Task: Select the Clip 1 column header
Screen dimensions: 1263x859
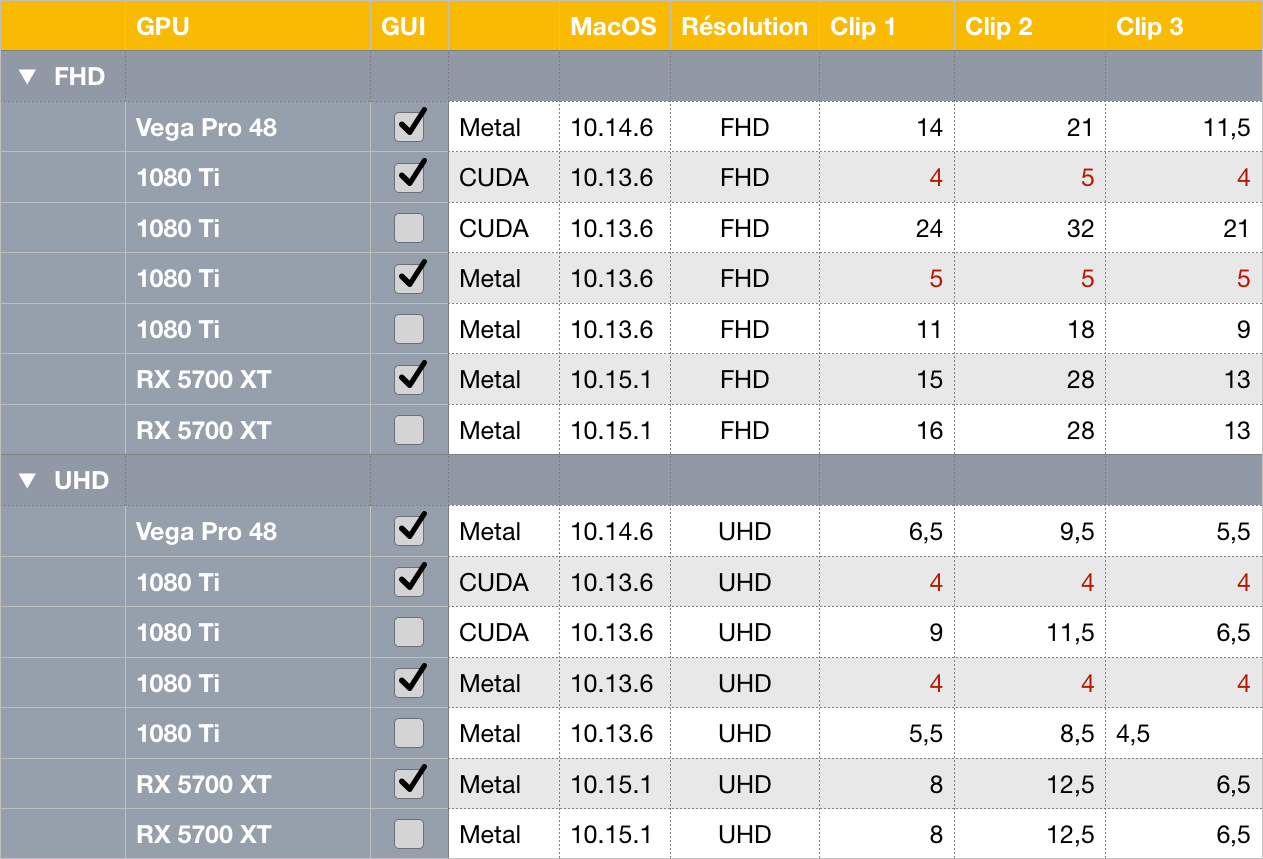Action: click(863, 26)
